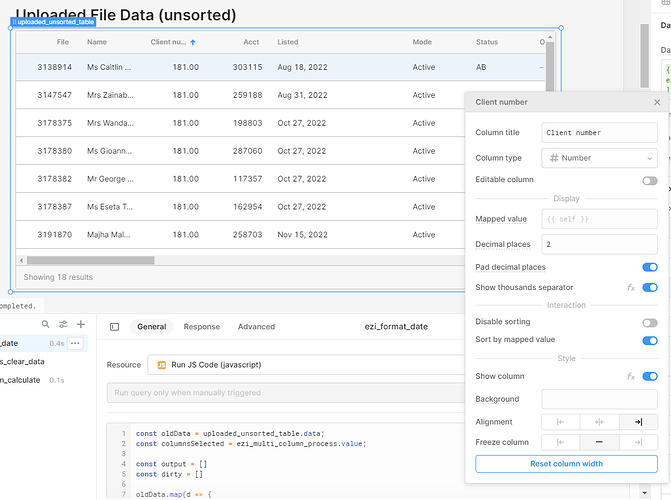Screen dimensions: 671x500
Task: Open the Resource Run JS Code selector
Action: pos(306,365)
